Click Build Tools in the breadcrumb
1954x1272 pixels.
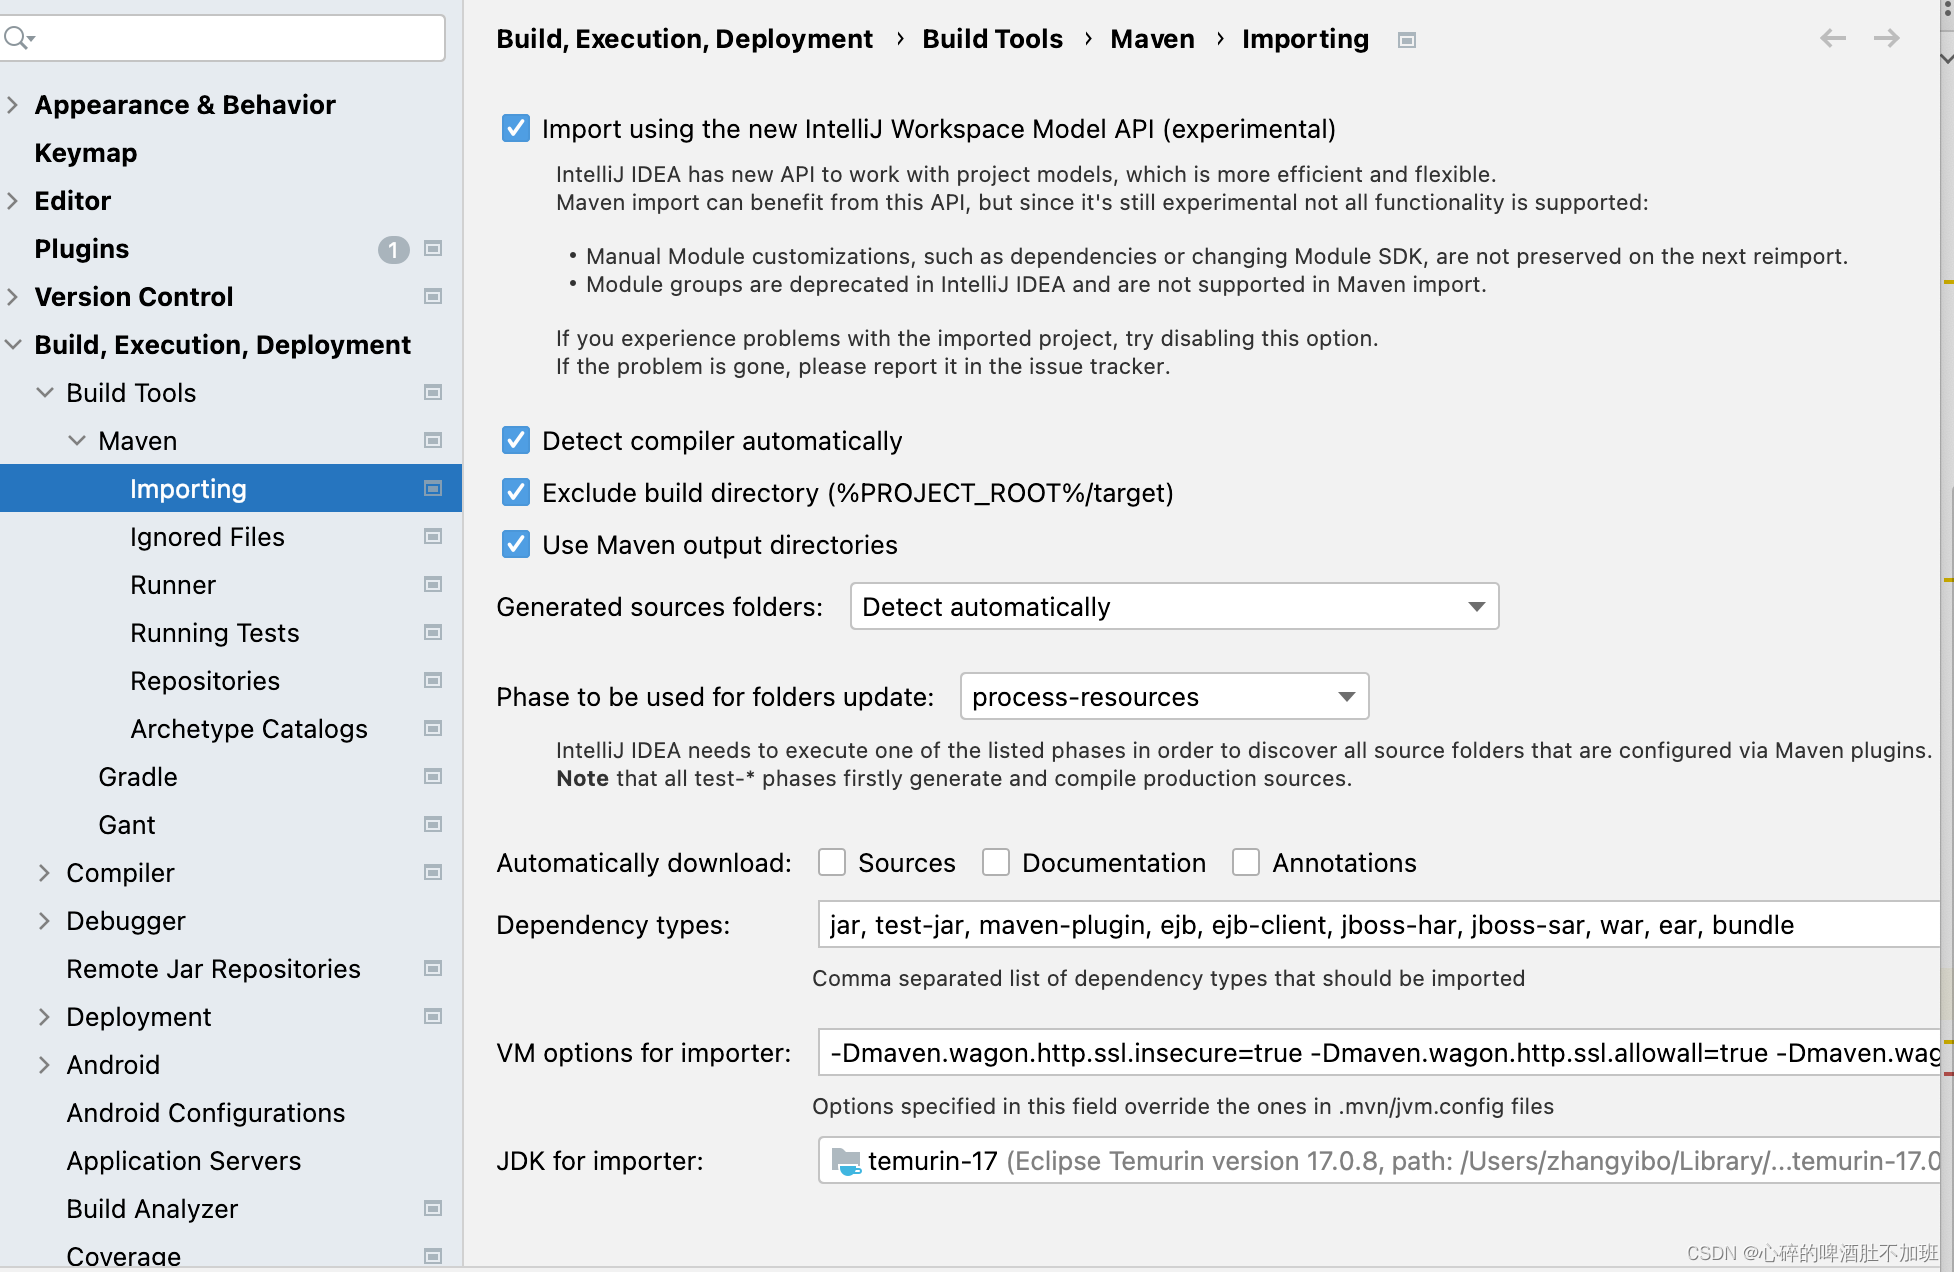click(992, 39)
